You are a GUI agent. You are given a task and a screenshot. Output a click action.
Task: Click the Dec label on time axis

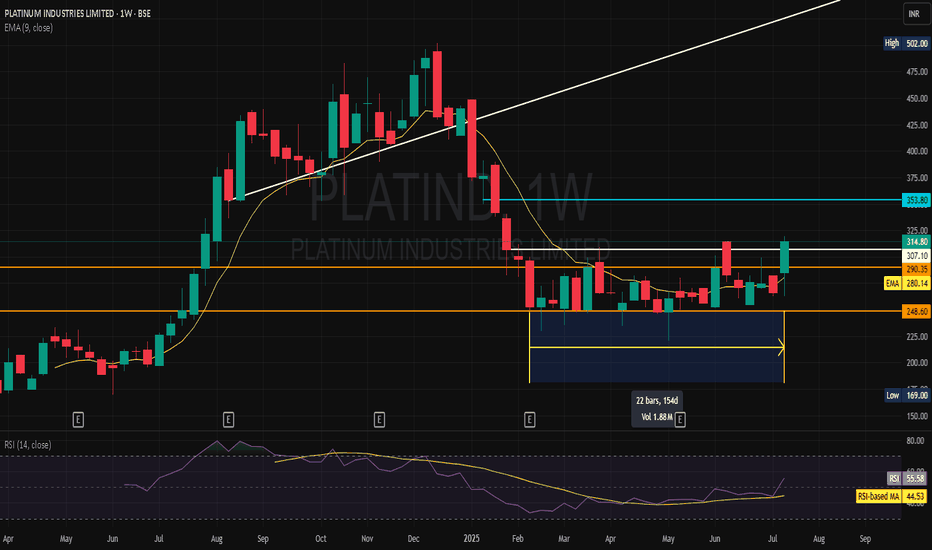pos(413,539)
